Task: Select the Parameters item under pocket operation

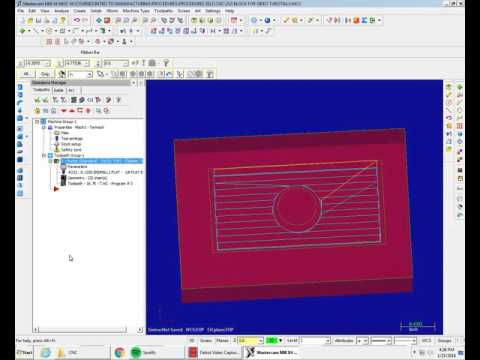Action: point(77,166)
